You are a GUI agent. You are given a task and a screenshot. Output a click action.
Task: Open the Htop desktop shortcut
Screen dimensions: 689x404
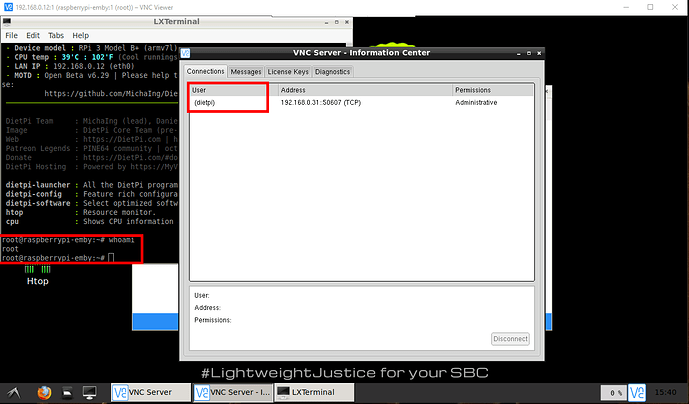pos(37,275)
